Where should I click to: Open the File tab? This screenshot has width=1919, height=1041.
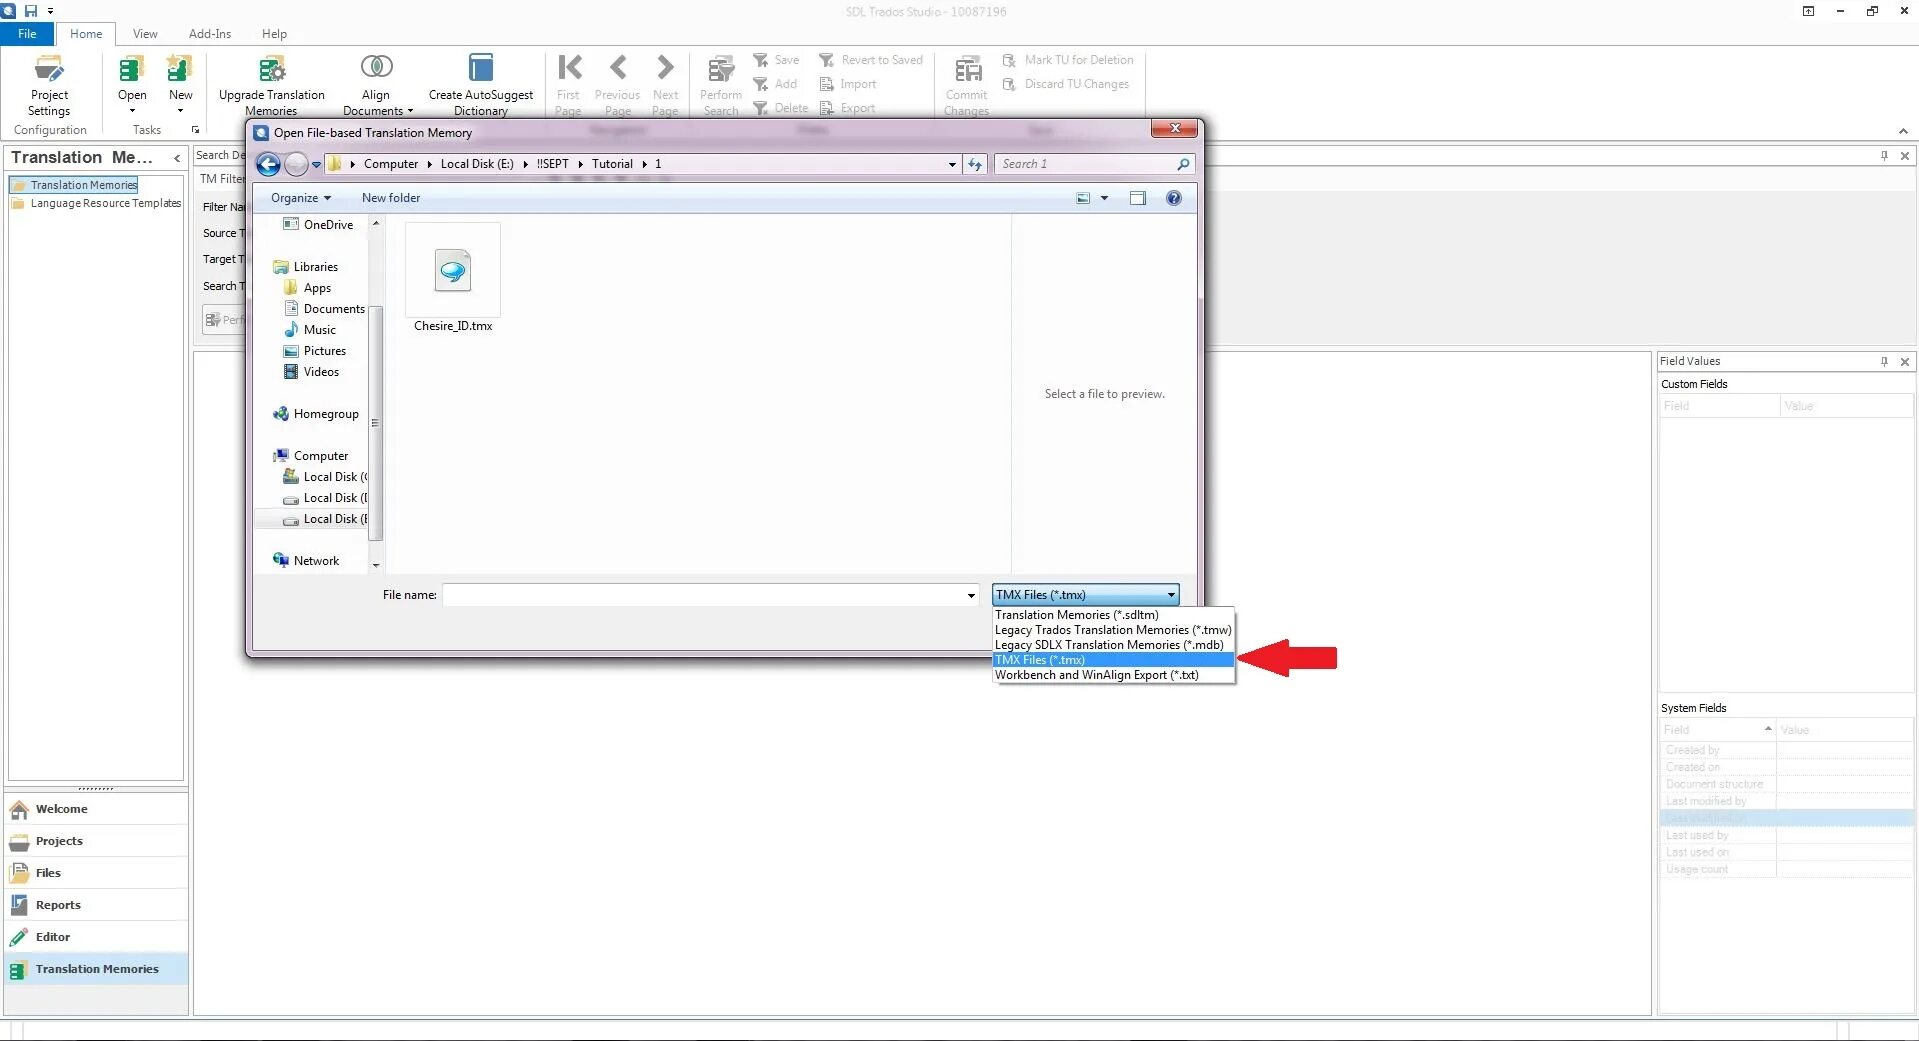pyautogui.click(x=27, y=34)
